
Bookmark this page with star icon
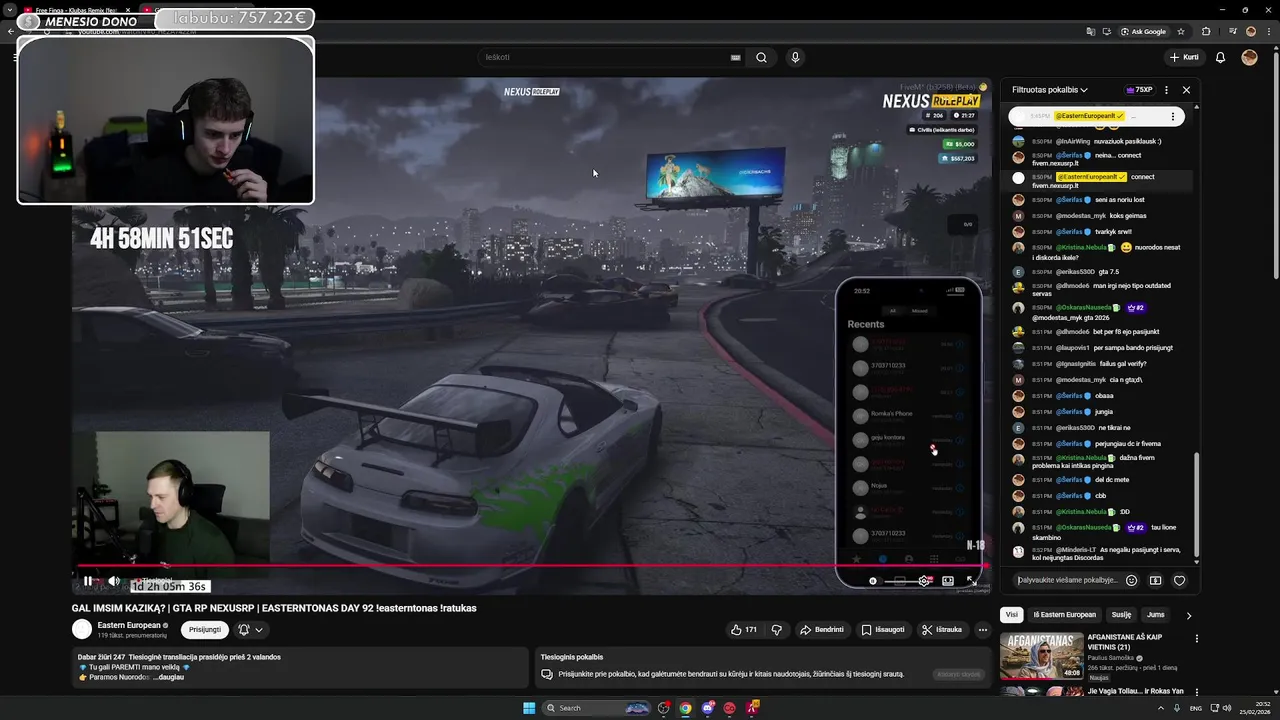(x=1181, y=31)
